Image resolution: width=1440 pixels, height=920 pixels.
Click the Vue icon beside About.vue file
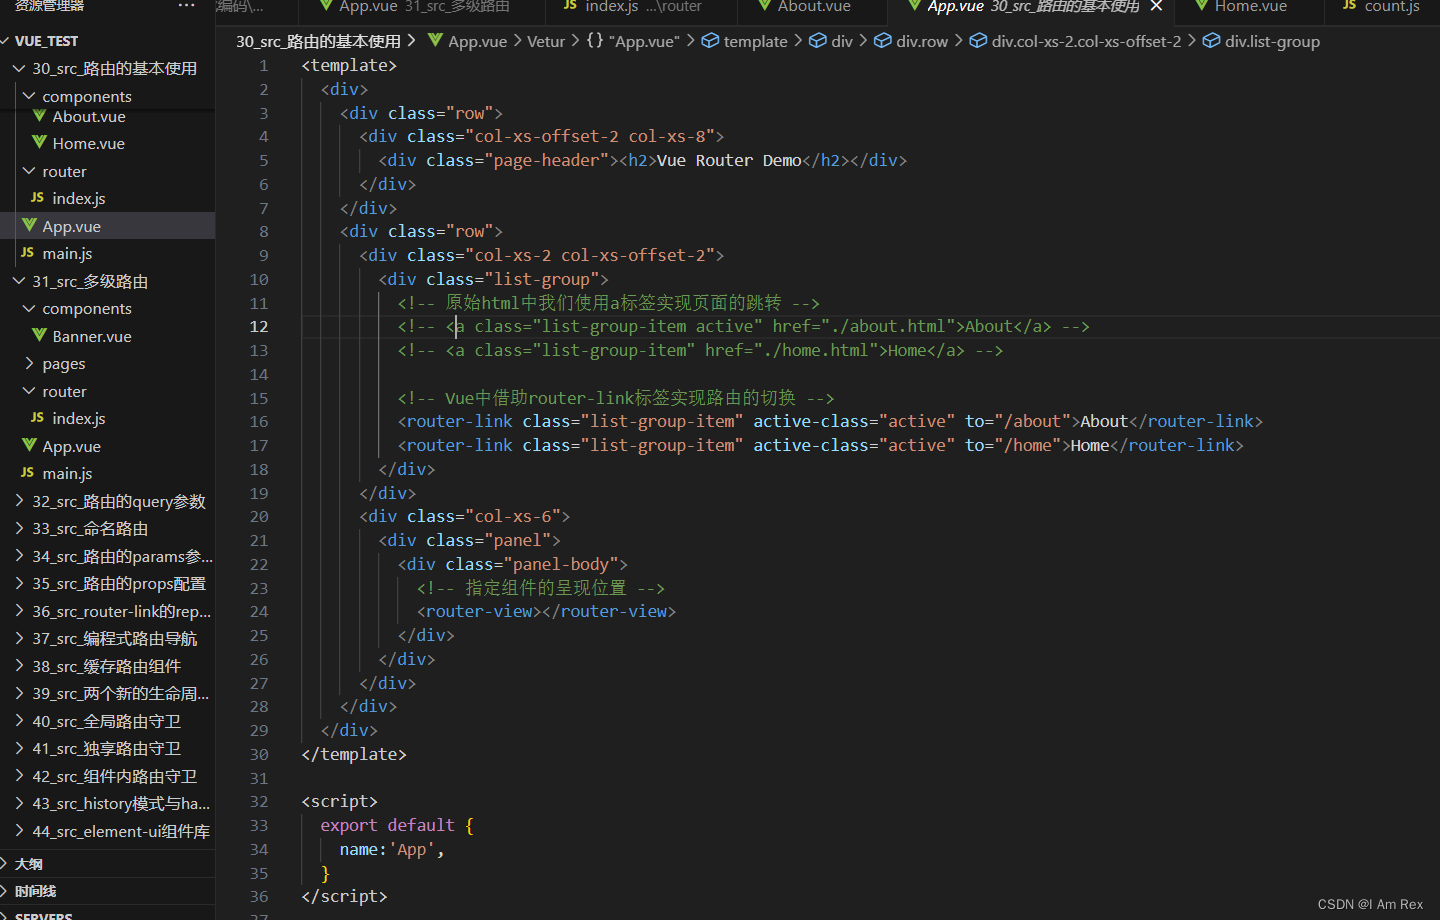pyautogui.click(x=40, y=116)
